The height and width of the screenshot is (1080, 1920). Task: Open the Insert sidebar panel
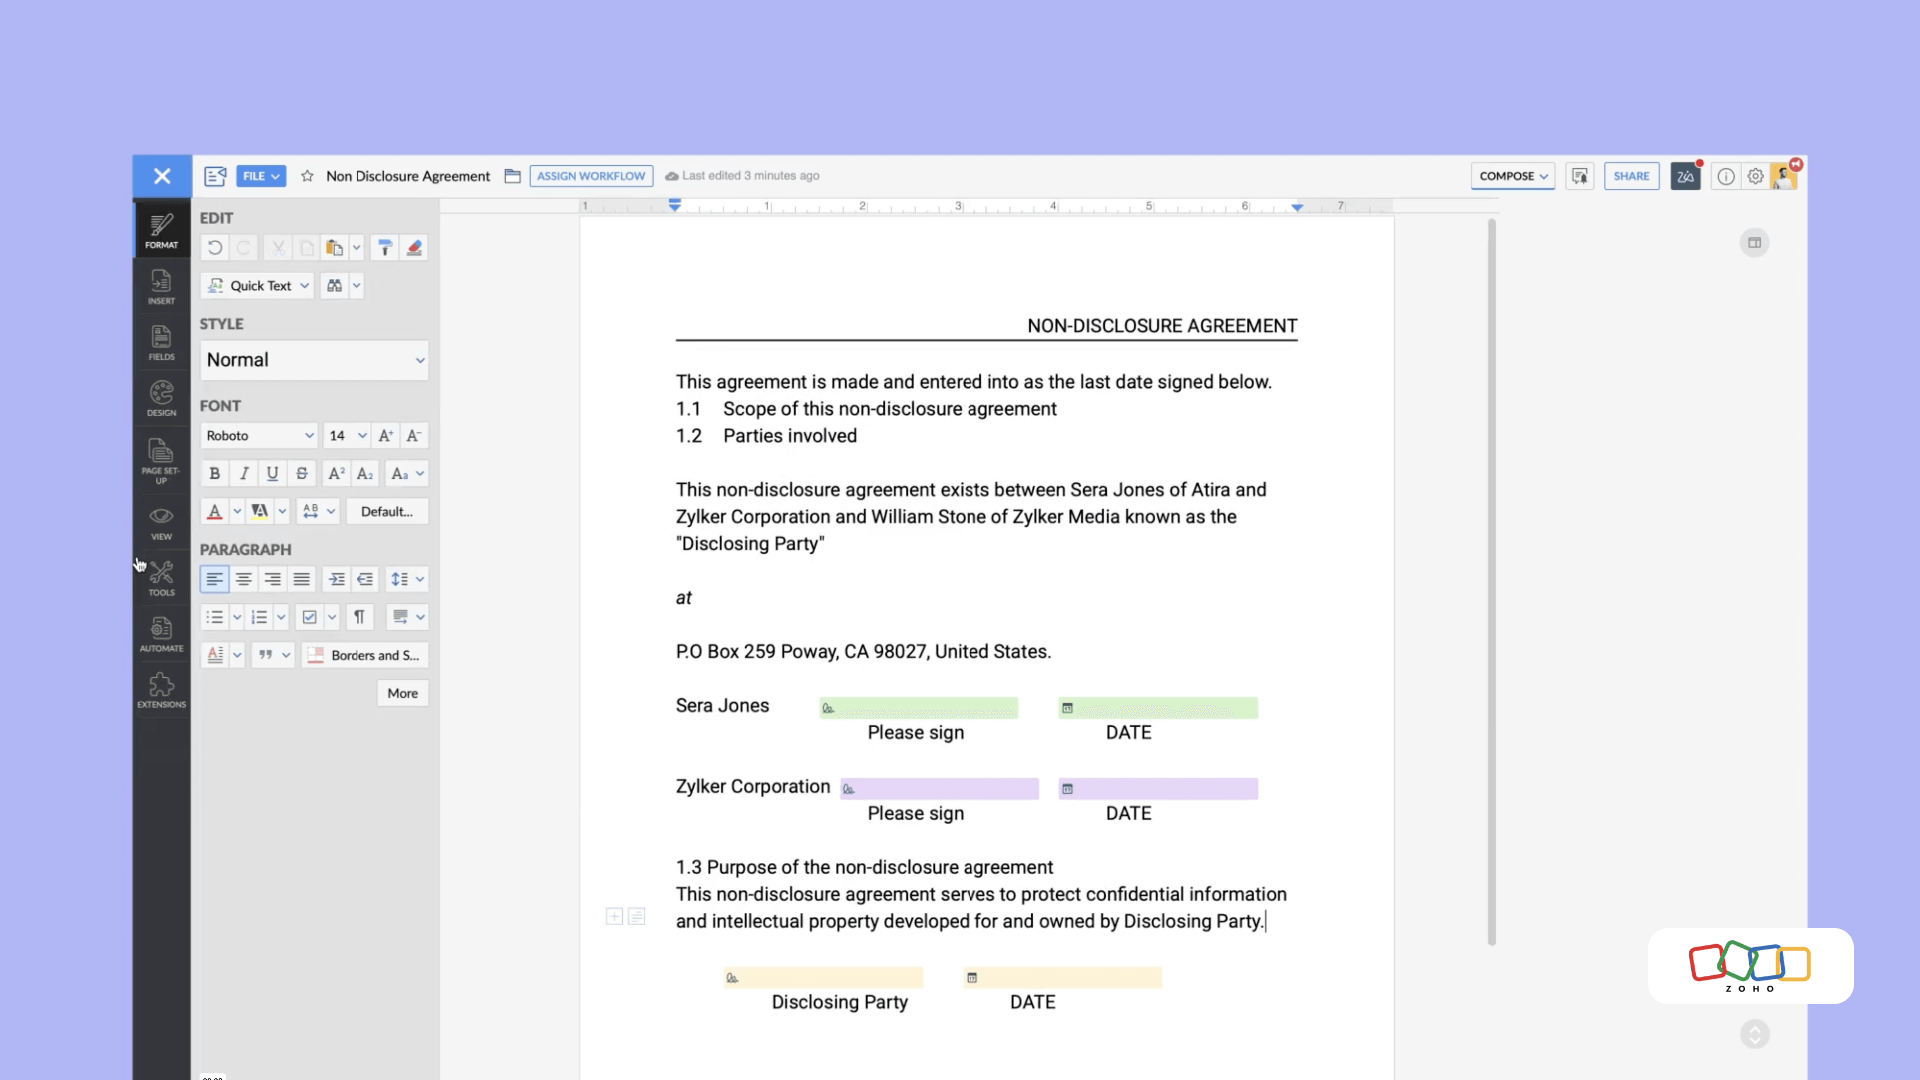click(x=161, y=286)
